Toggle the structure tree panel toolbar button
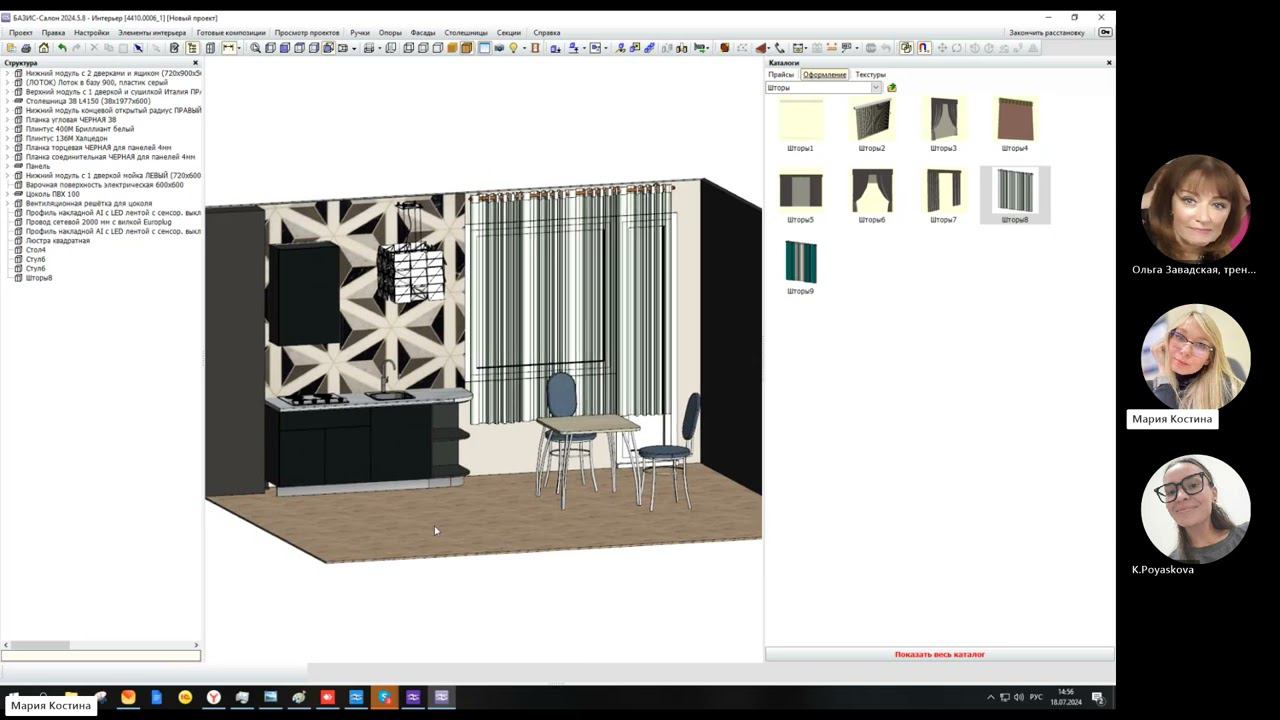 tap(192, 48)
